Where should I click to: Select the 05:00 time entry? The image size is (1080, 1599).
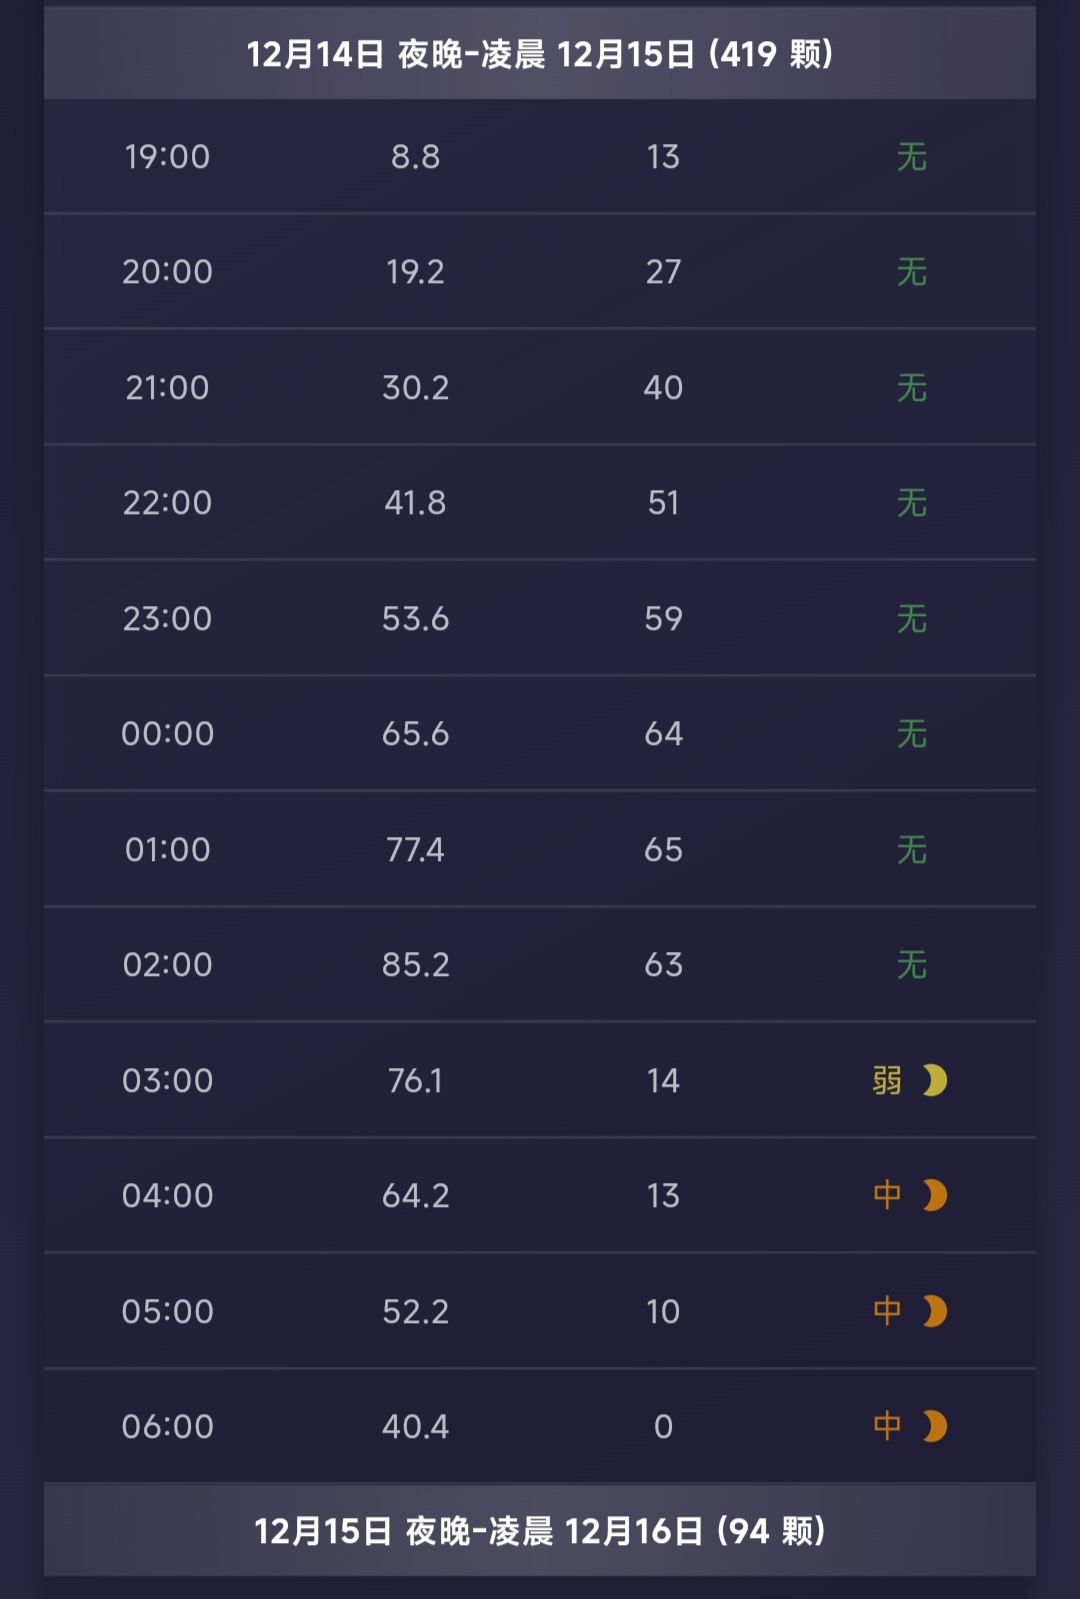[167, 1311]
